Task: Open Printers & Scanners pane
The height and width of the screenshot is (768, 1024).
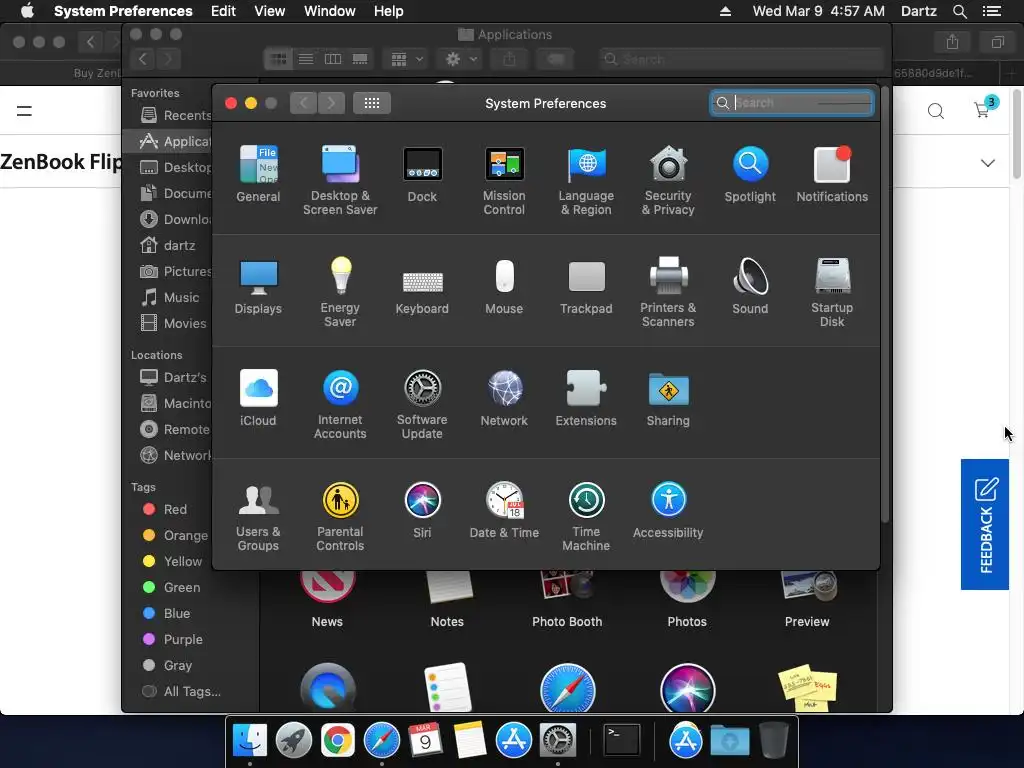Action: (668, 292)
